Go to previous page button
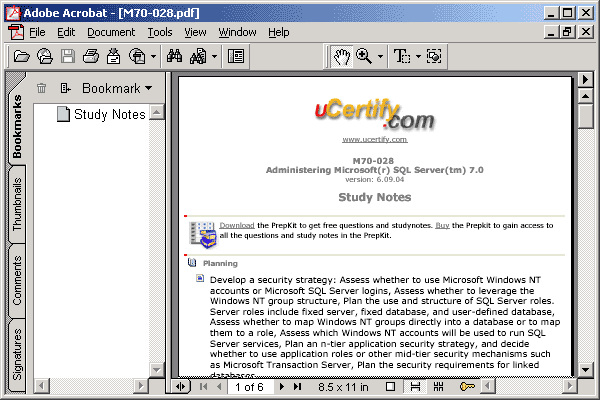This screenshot has height=400, width=600. pos(219,387)
